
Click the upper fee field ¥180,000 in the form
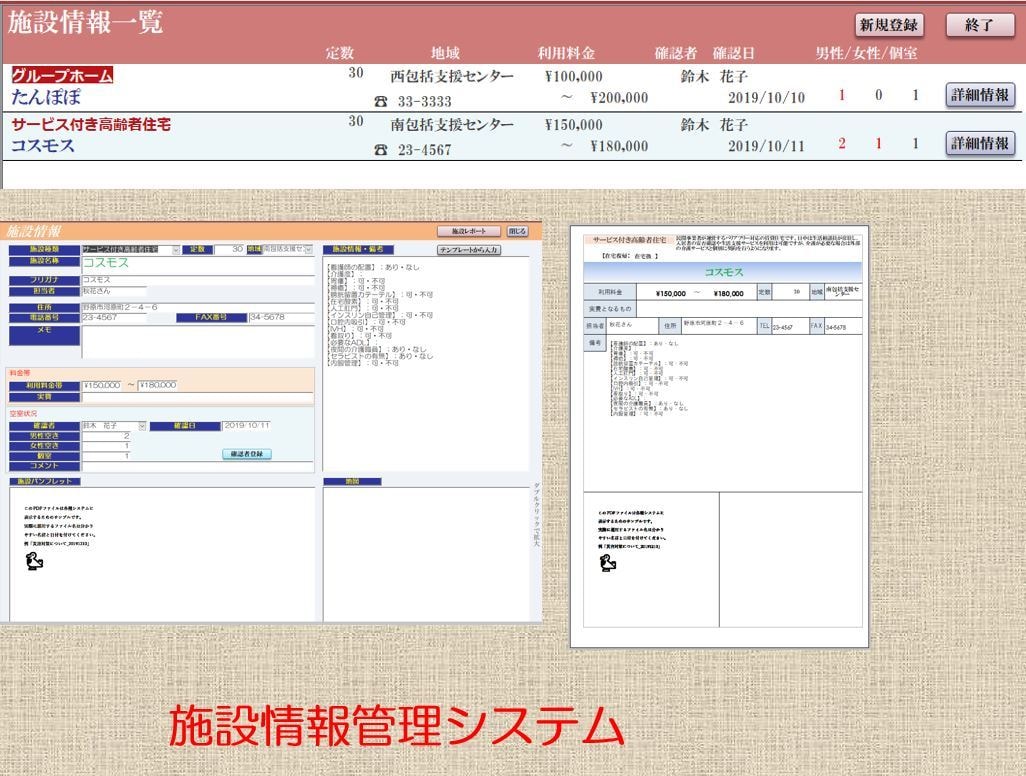157,385
